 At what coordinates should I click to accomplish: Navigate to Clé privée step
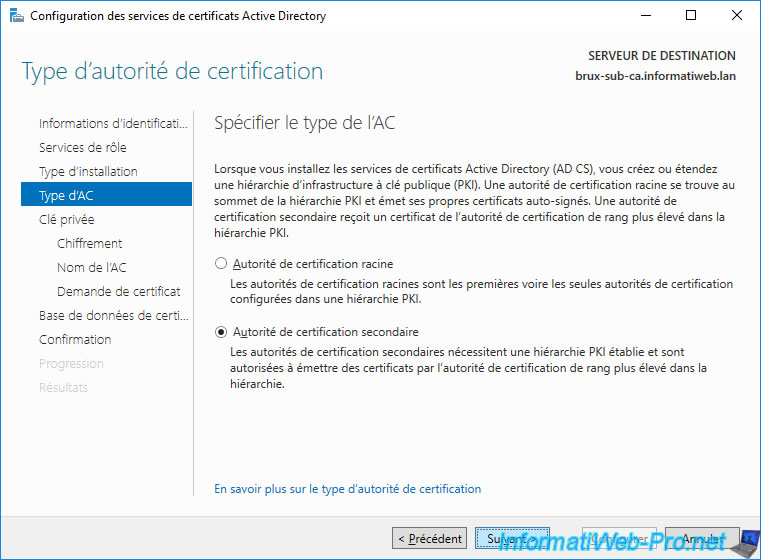click(66, 220)
